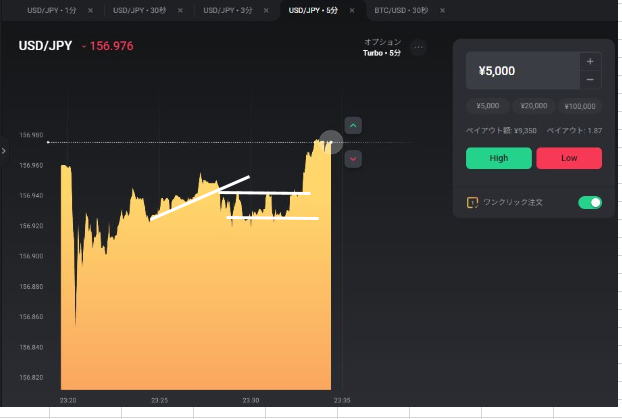
Task: Click the one-click order icon
Action: 473,202
